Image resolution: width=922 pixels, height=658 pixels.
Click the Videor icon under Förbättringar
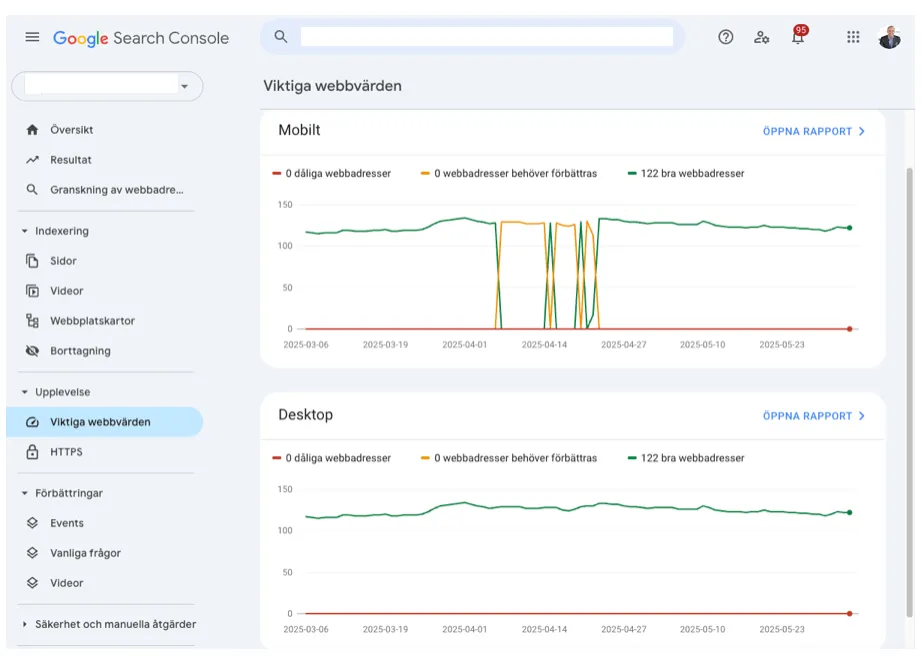(32, 583)
